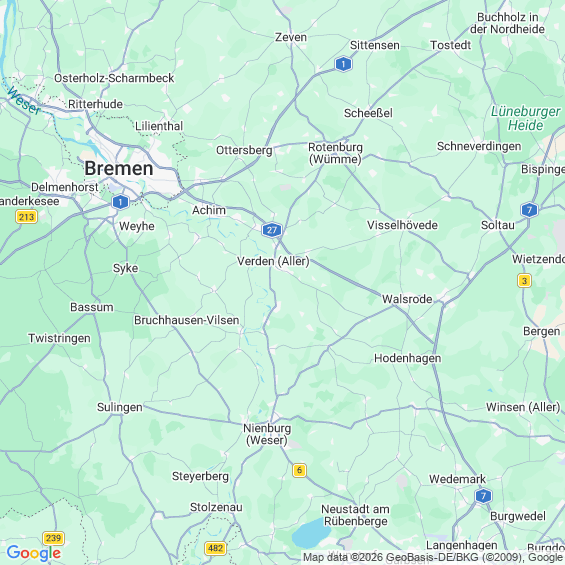Open the Google logo link
The width and height of the screenshot is (565, 565).
[34, 553]
